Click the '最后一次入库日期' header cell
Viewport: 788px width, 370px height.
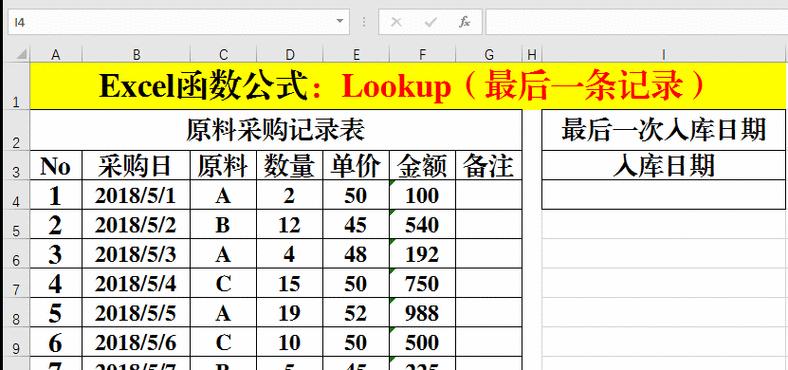coord(663,130)
